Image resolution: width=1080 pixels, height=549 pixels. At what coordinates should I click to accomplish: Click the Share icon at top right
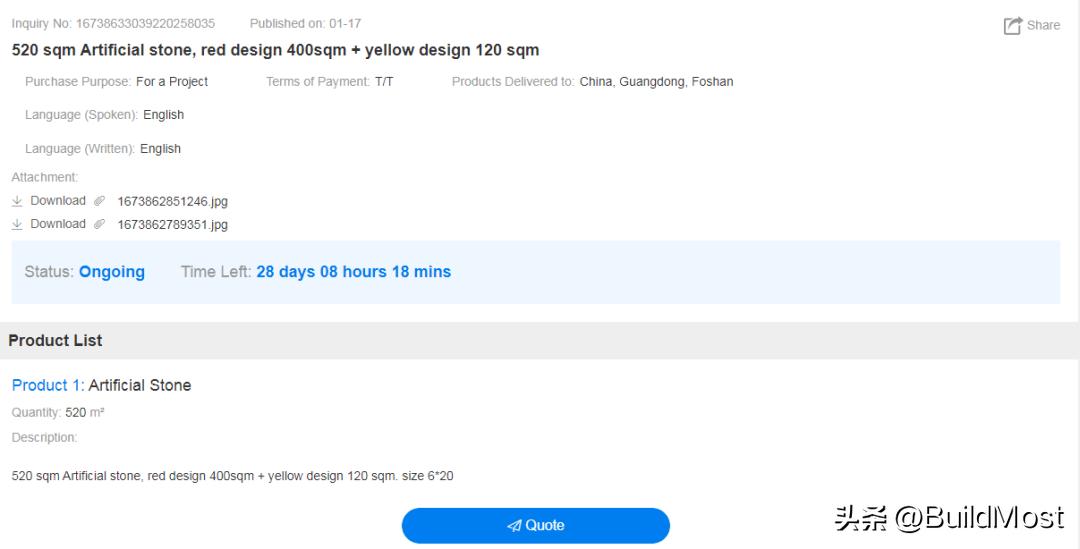(x=1013, y=26)
